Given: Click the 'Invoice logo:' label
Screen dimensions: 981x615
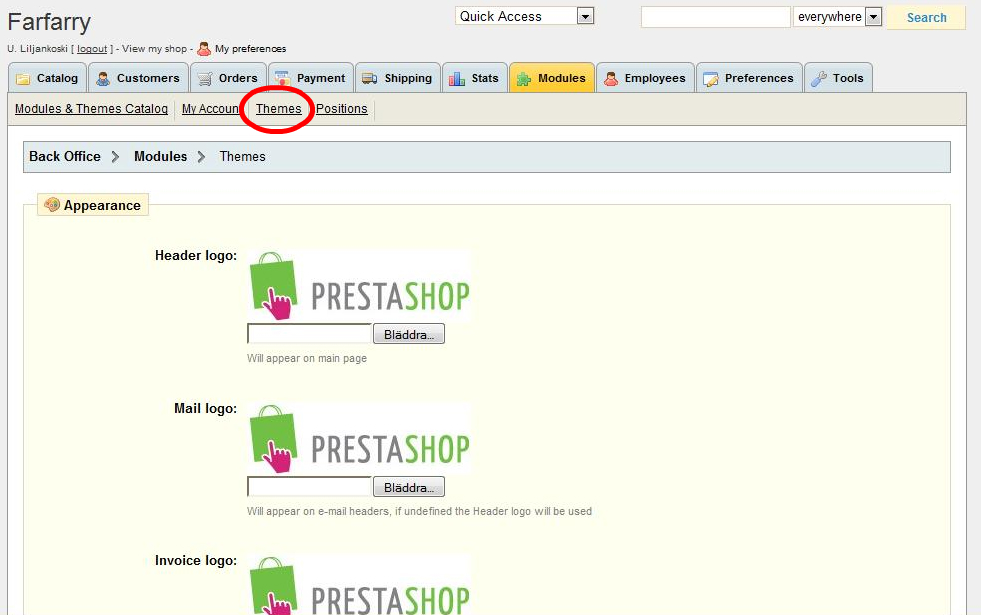Looking at the screenshot, I should click(196, 561).
